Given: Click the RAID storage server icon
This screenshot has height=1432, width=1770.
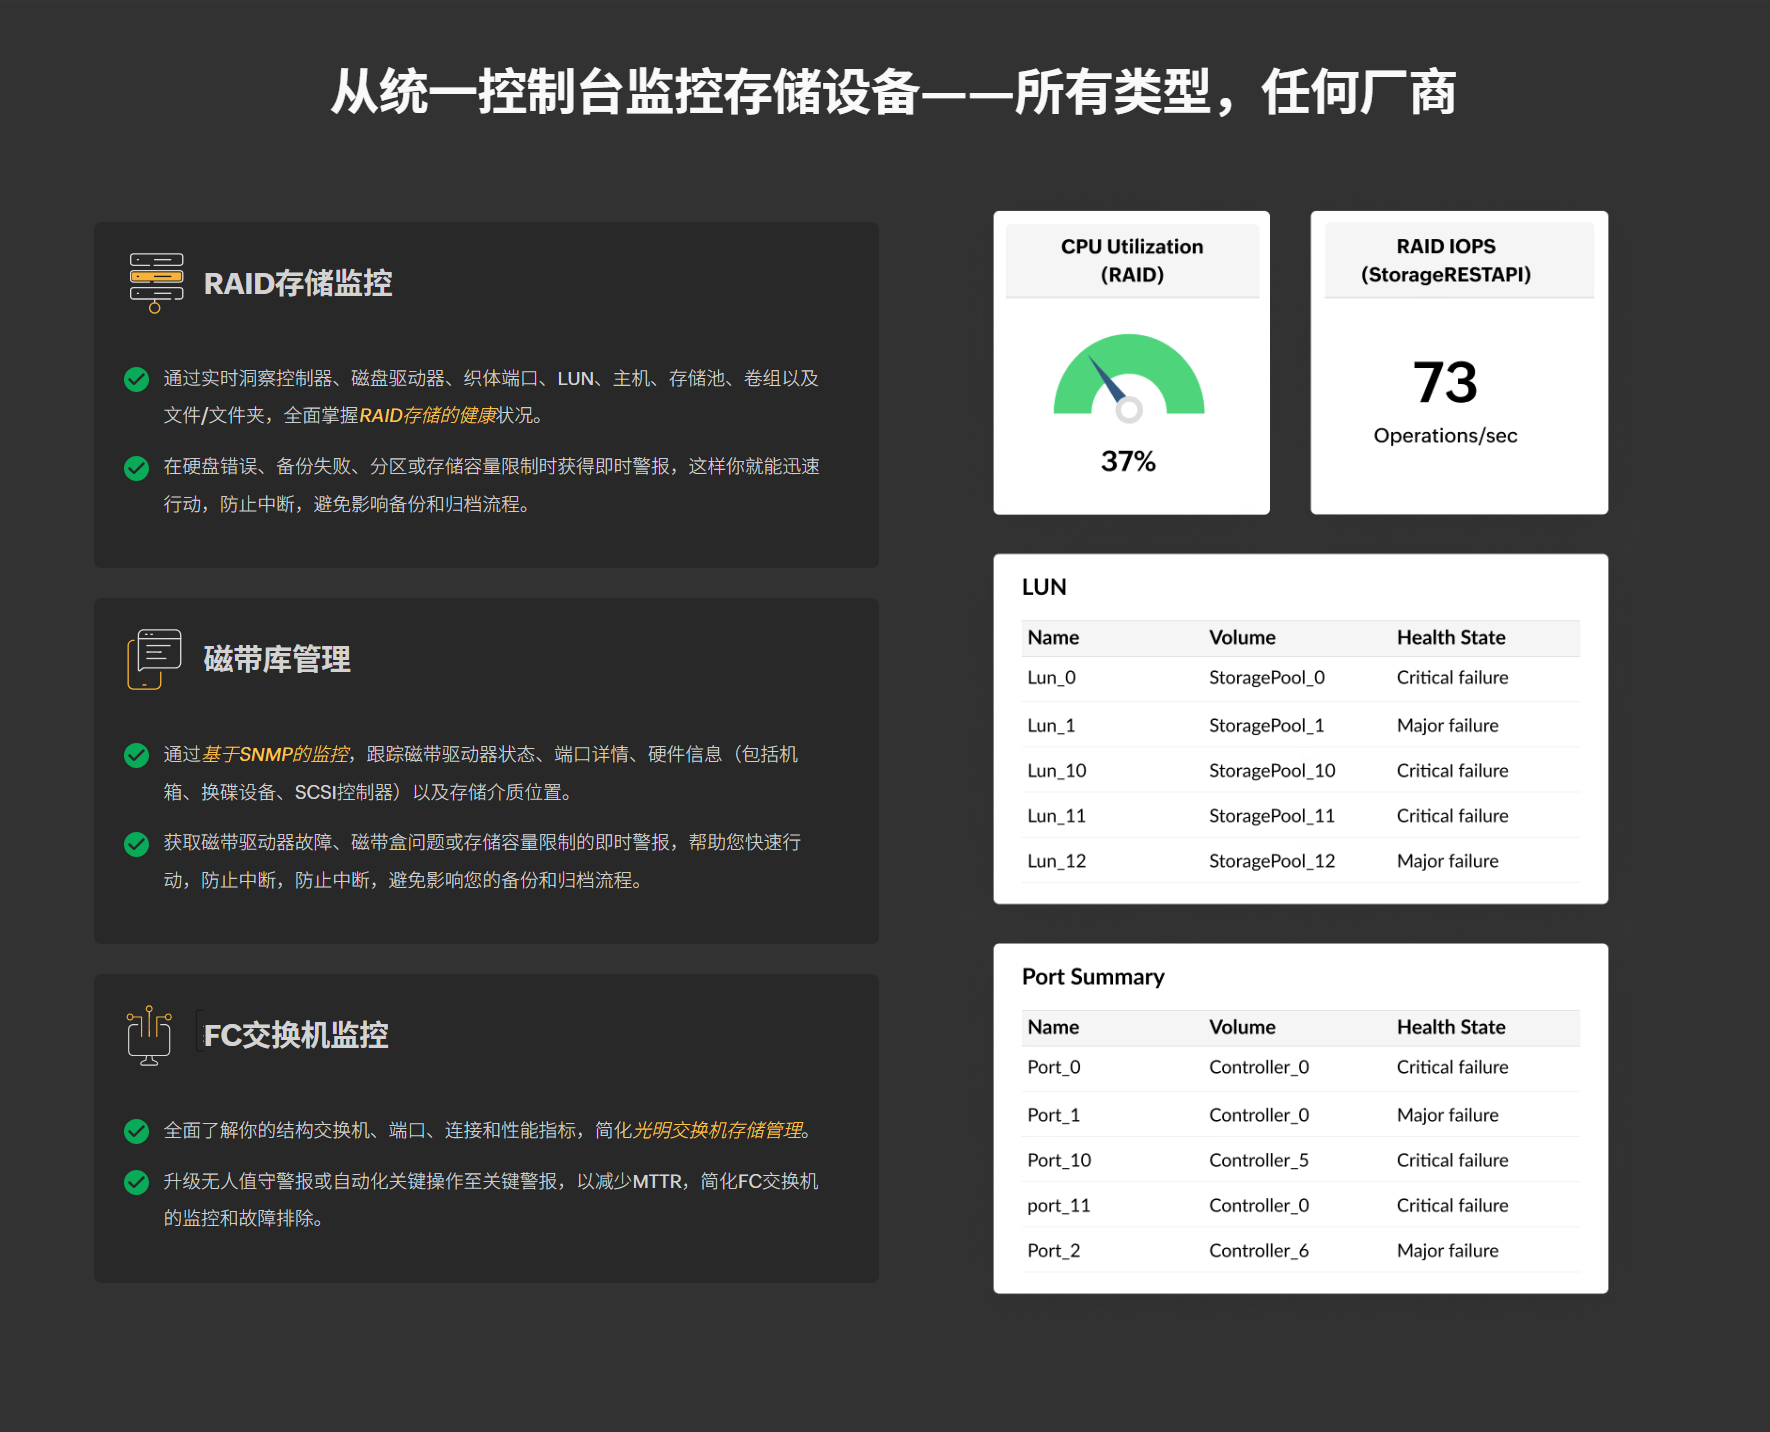Looking at the screenshot, I should [x=156, y=283].
